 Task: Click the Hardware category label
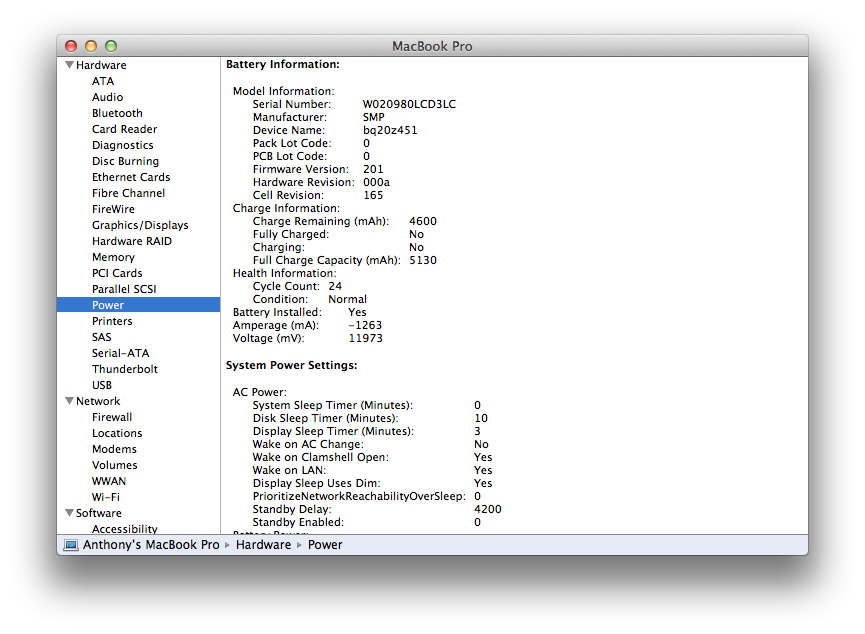coord(101,65)
